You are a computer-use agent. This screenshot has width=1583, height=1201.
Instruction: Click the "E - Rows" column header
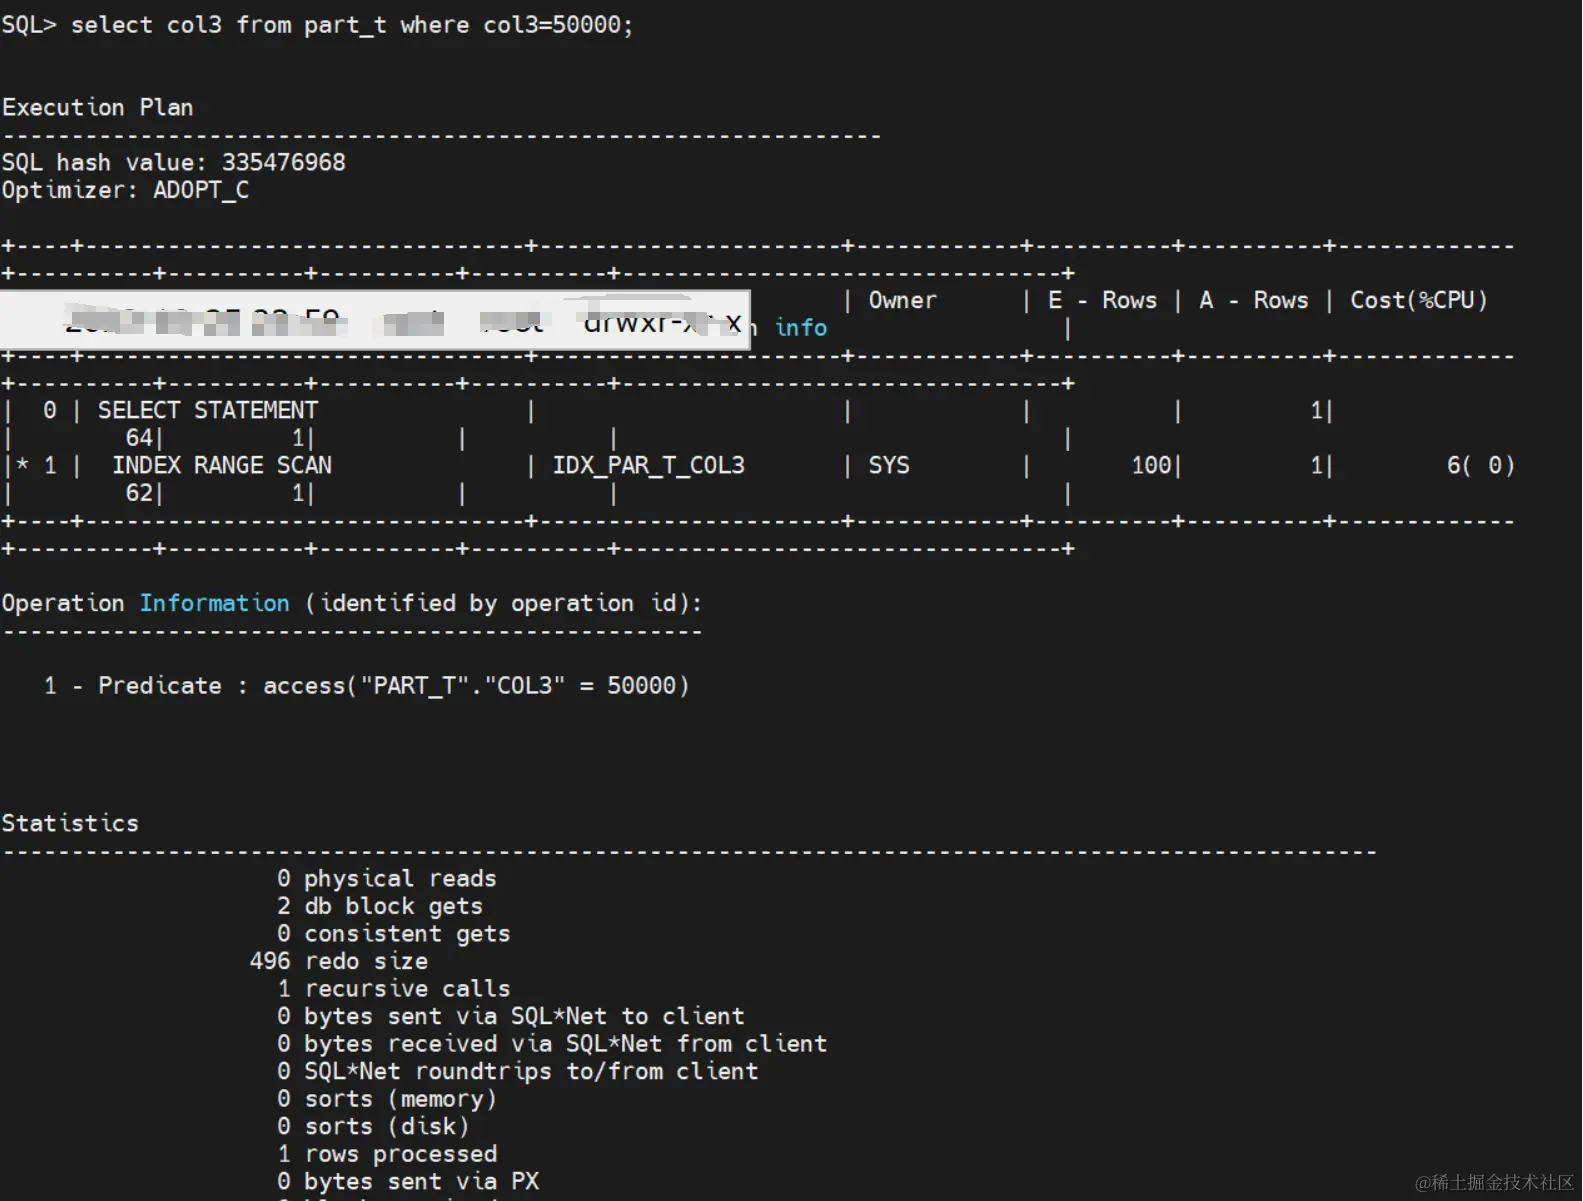(x=1102, y=300)
